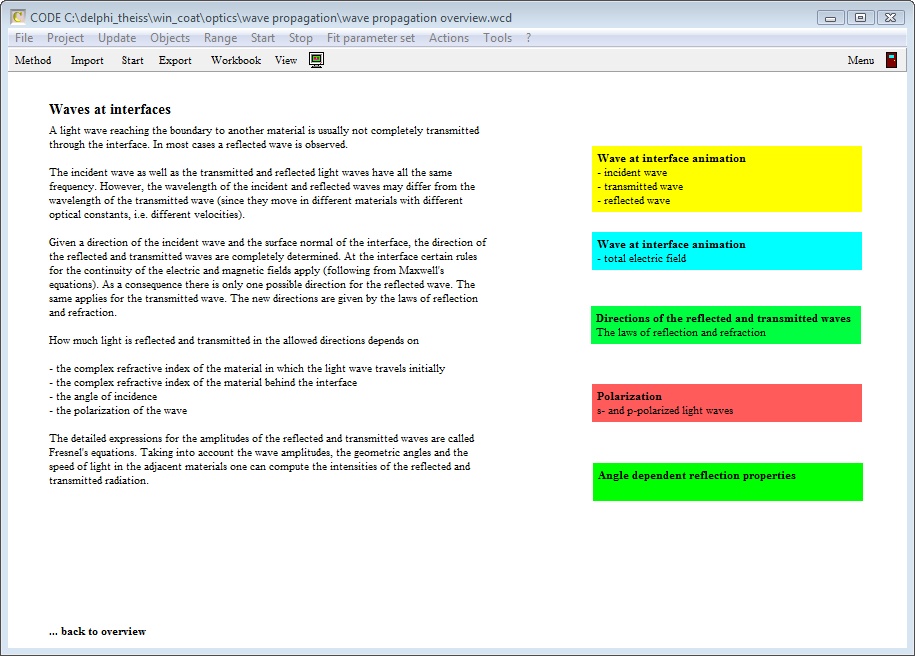915x656 pixels.
Task: Open Angle dependent reflection properties box
Action: tap(728, 482)
